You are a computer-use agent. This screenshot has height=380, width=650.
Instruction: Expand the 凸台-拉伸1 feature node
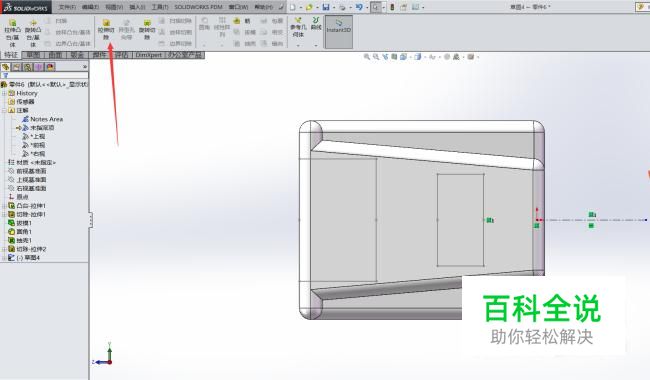[x=4, y=206]
